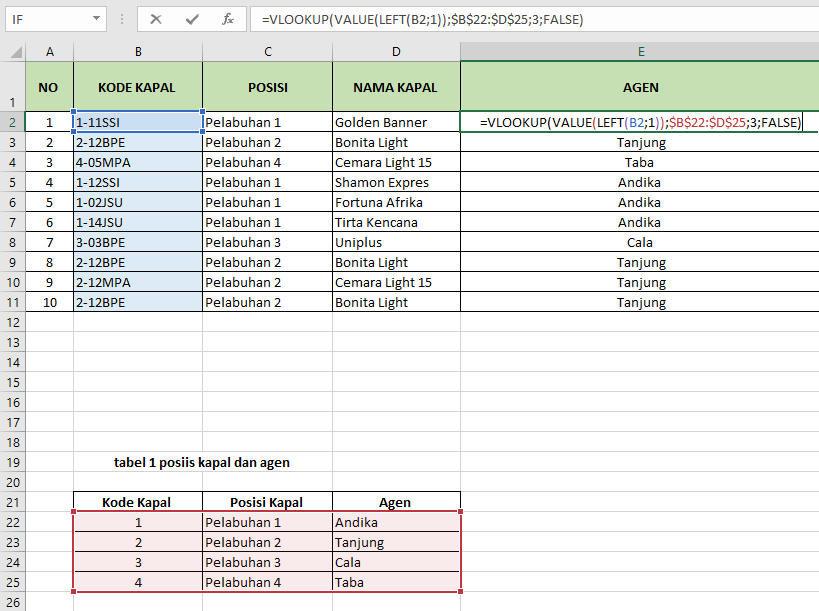The height and width of the screenshot is (611, 819).
Task: Click the Name Box showing IF
Action: tap(50, 19)
